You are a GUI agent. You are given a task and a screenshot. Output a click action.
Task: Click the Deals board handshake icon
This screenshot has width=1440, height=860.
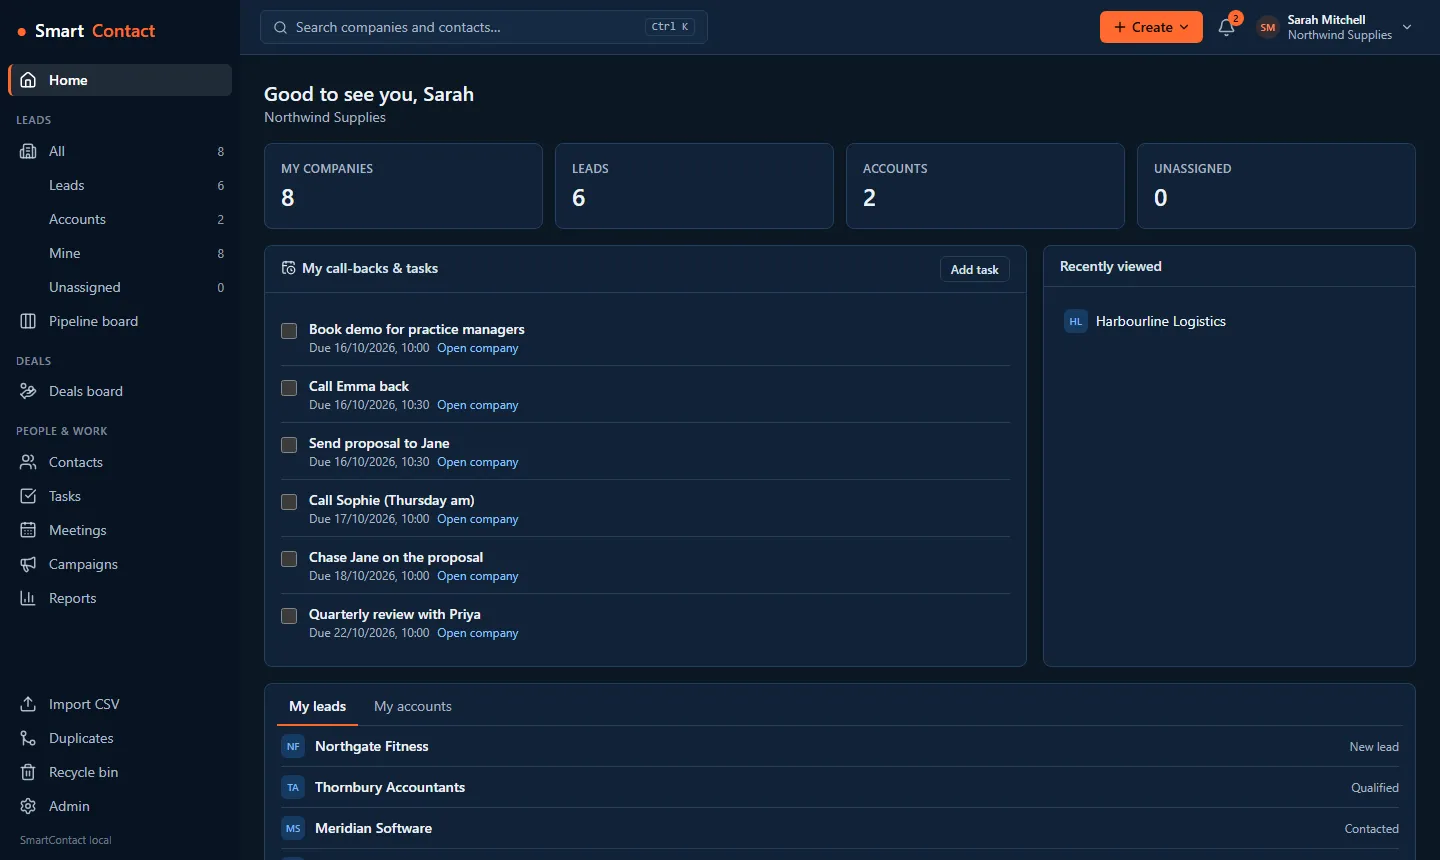coord(28,391)
